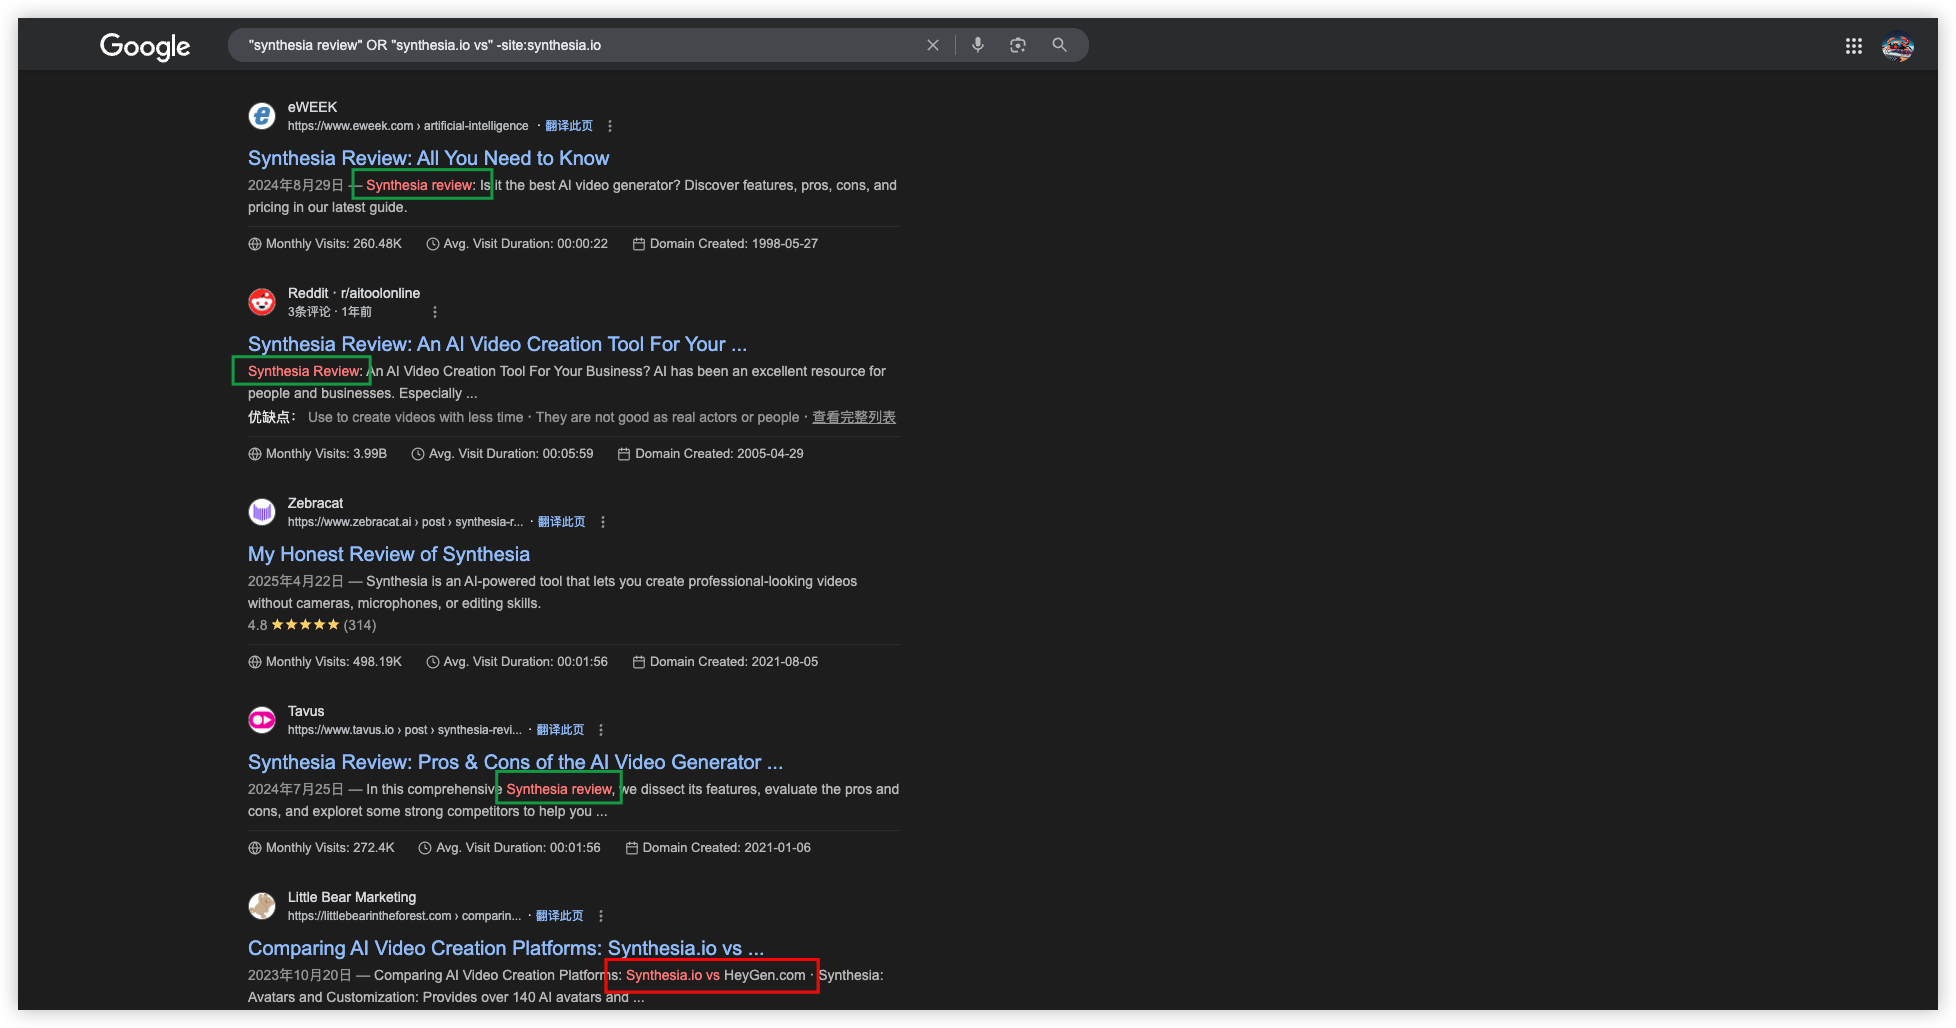This screenshot has height=1028, width=1956.
Task: Clear the search query with the X icon
Action: (x=933, y=45)
